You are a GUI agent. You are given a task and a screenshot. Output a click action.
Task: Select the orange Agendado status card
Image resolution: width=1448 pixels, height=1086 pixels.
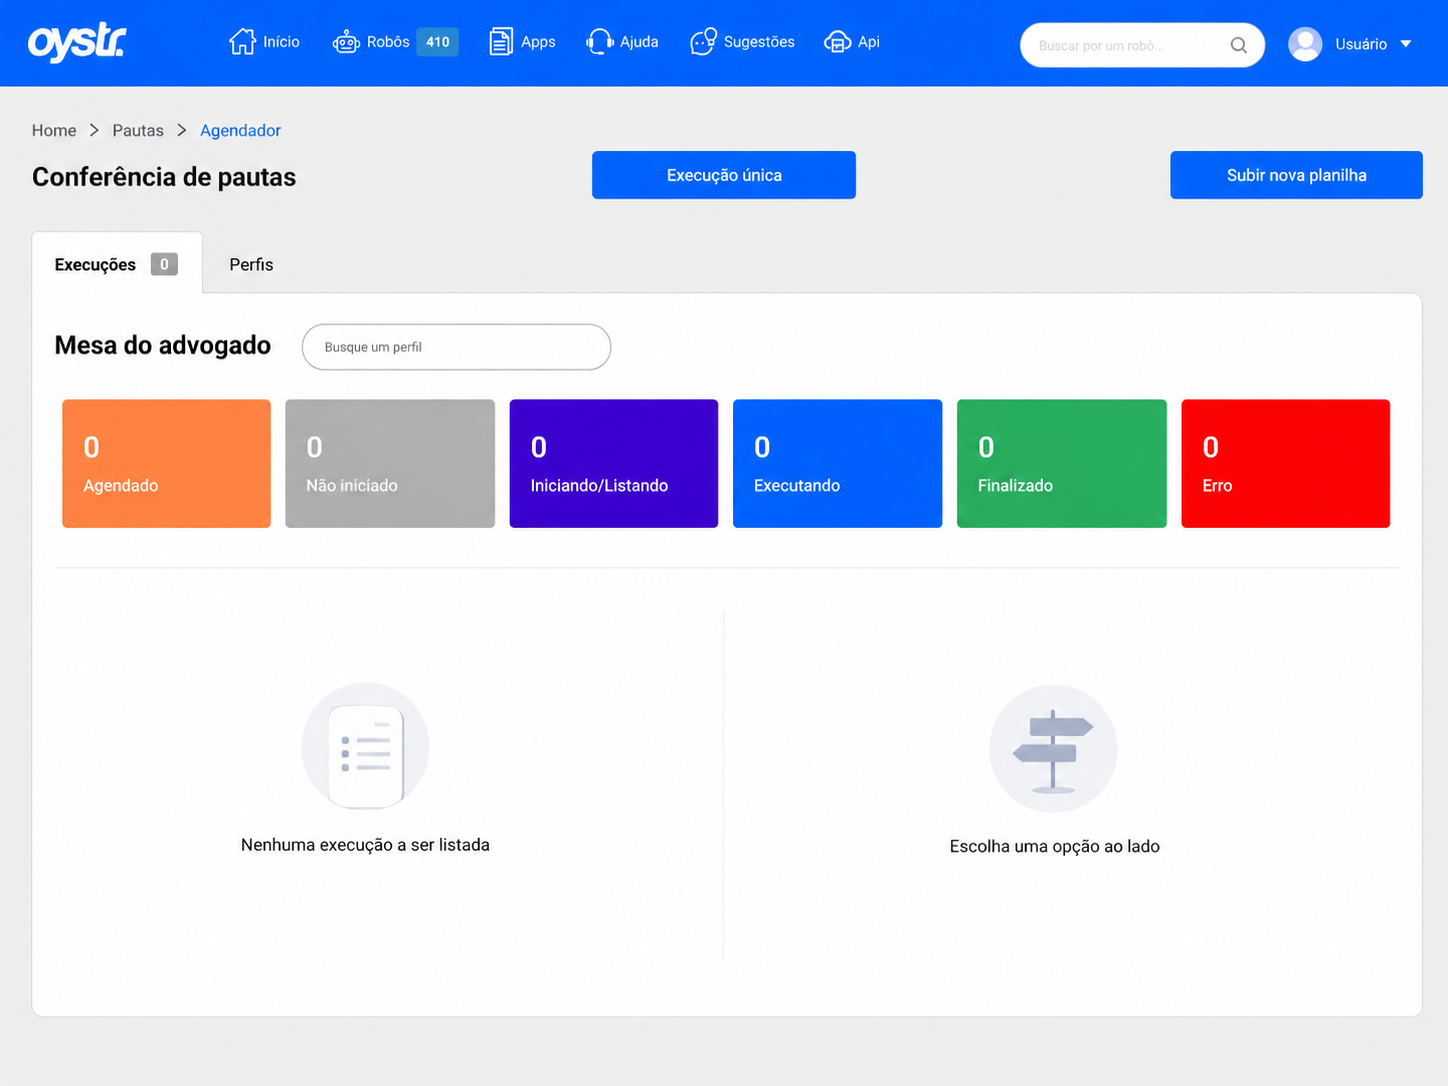pyautogui.click(x=166, y=464)
